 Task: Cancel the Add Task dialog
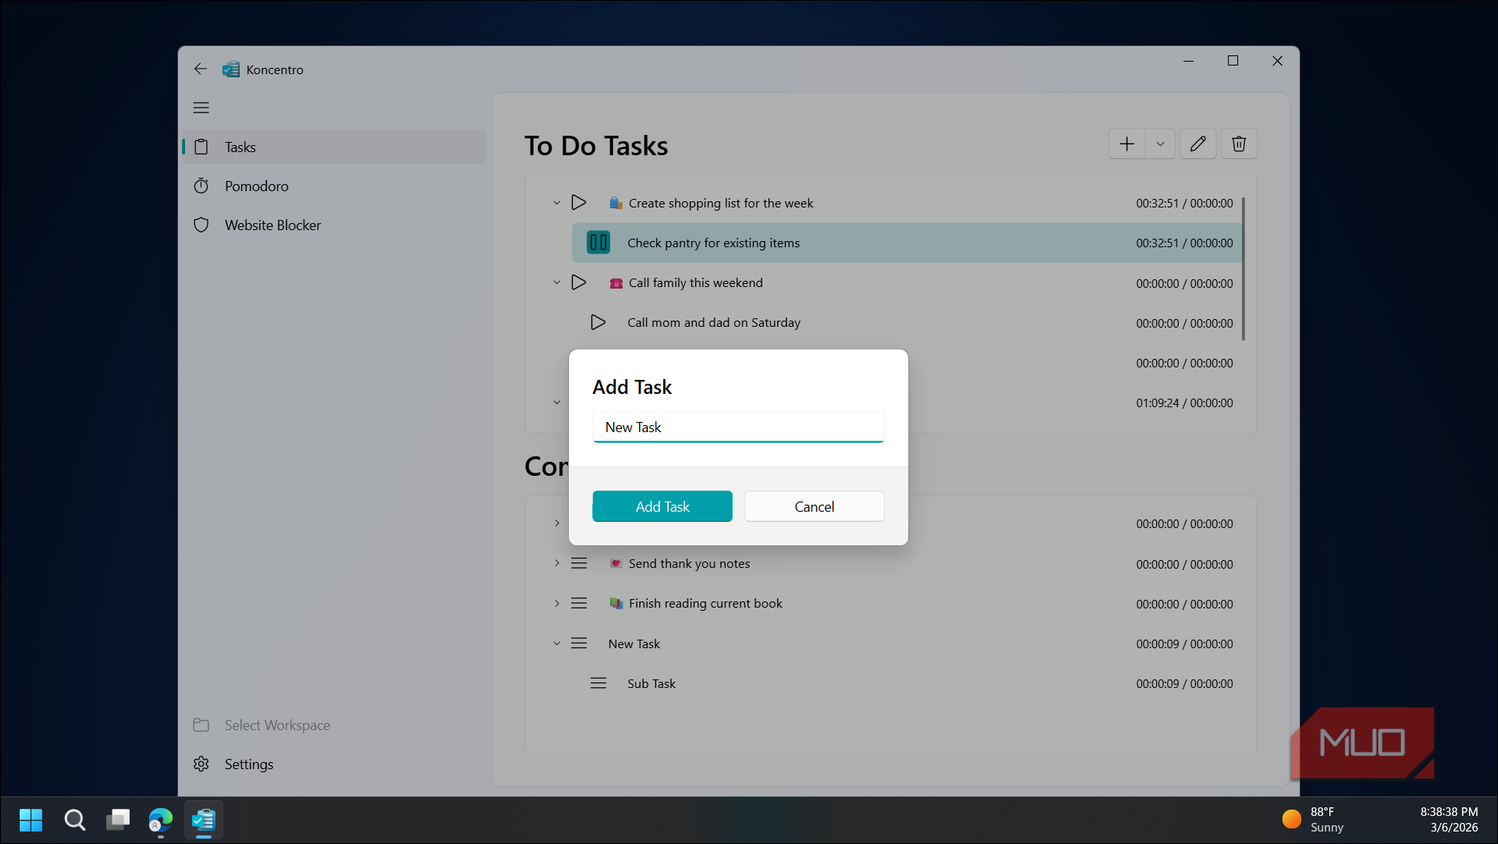[x=814, y=506]
